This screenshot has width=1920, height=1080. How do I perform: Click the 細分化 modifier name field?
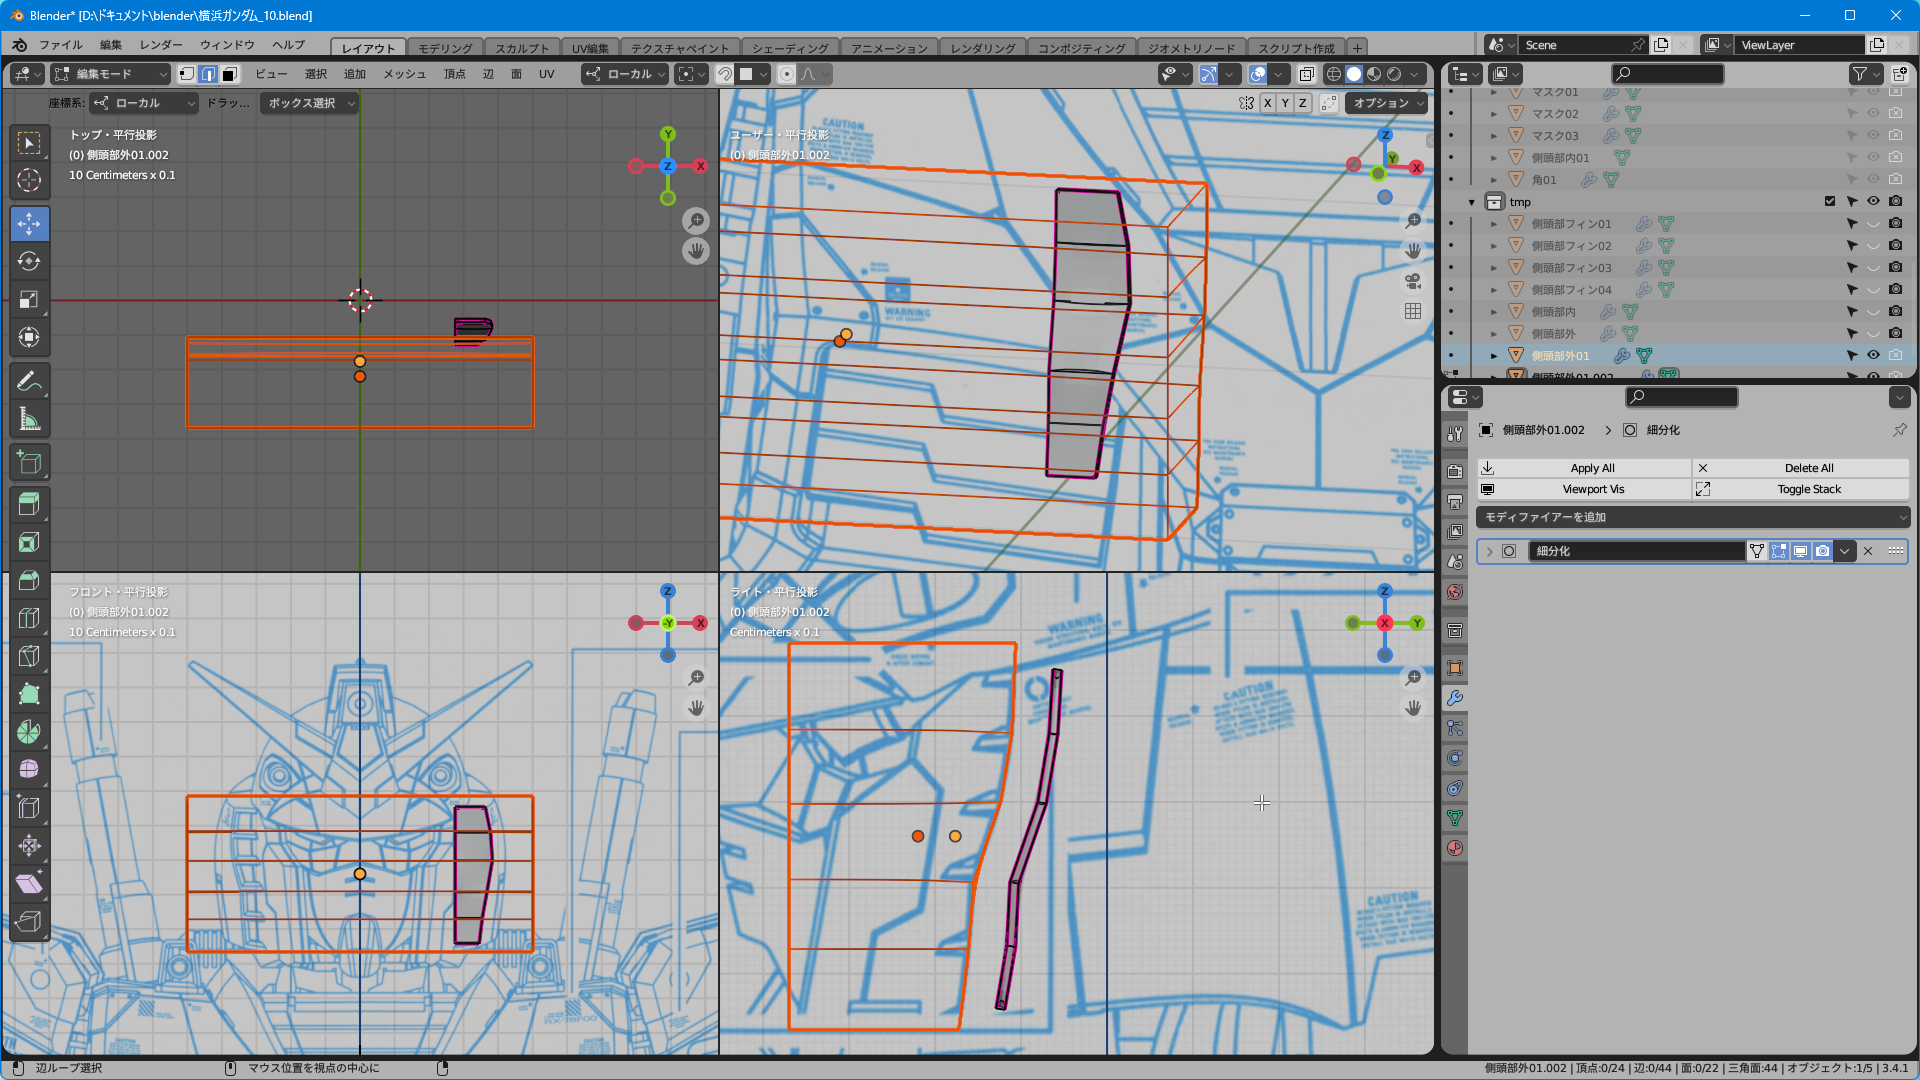pos(1636,551)
